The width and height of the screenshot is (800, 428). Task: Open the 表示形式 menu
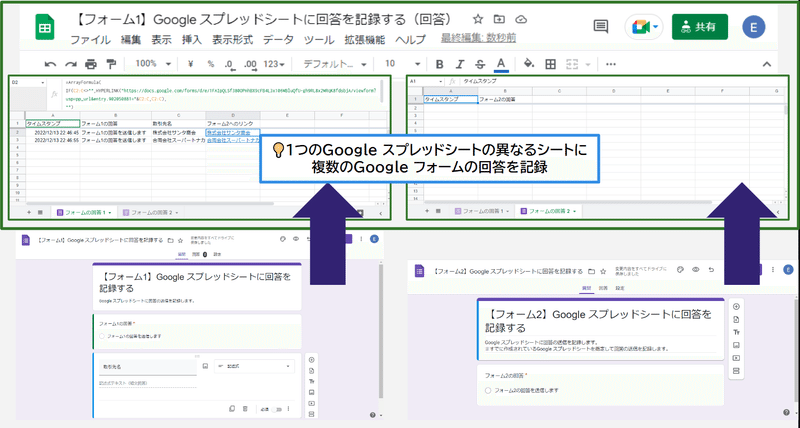(x=233, y=40)
